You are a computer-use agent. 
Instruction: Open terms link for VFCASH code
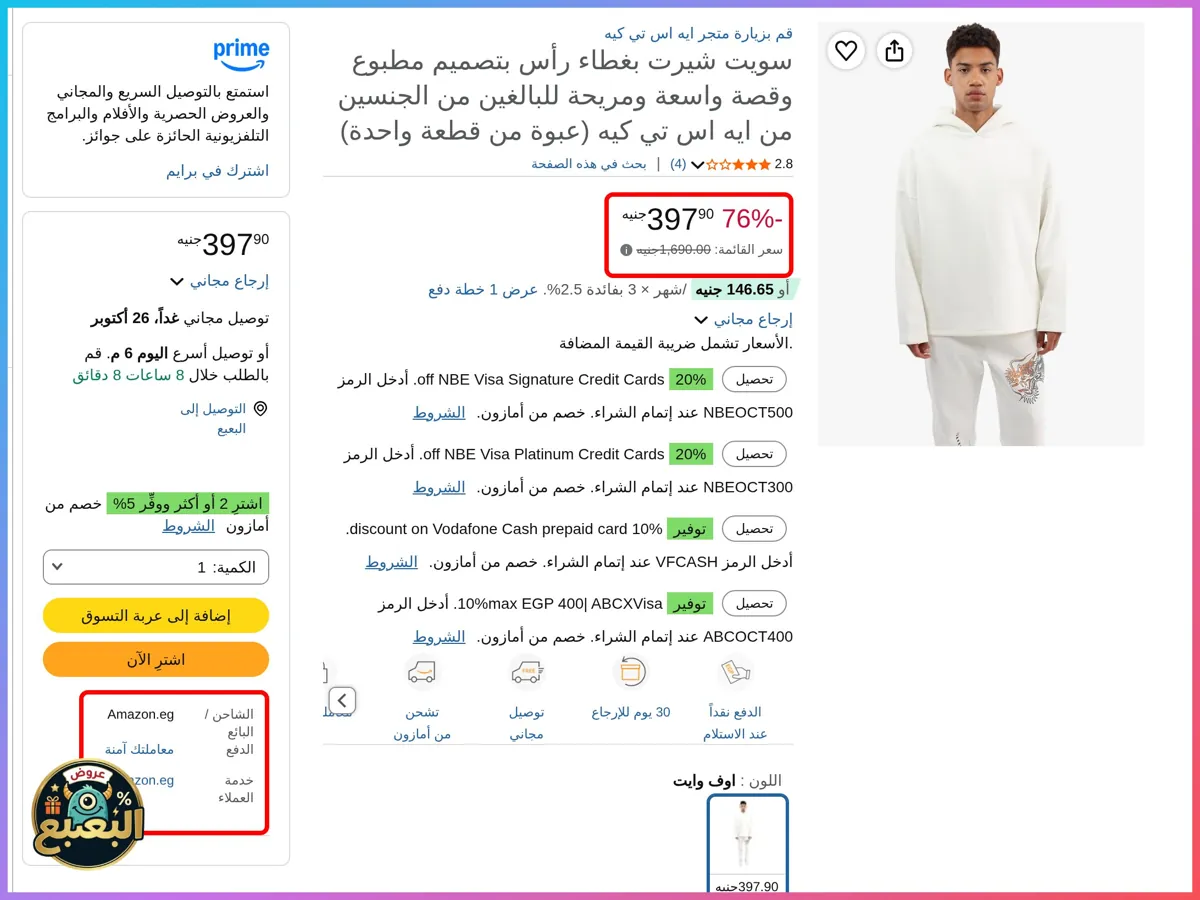(x=391, y=562)
